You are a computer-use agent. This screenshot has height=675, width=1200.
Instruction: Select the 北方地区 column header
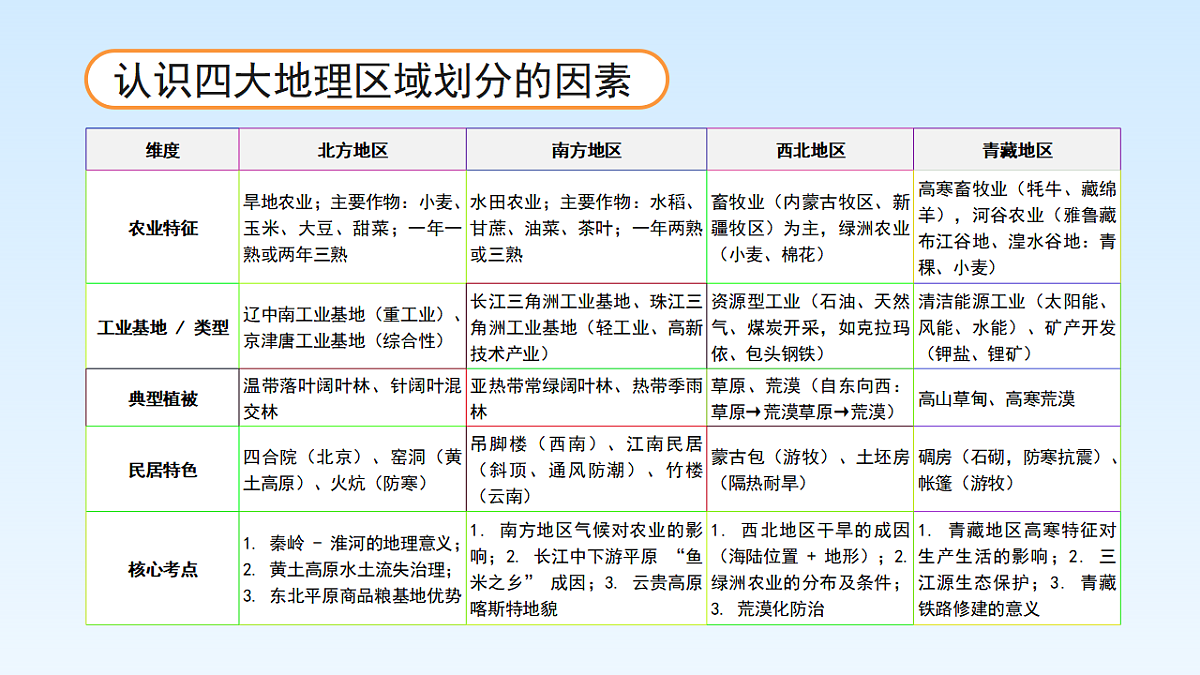(352, 150)
